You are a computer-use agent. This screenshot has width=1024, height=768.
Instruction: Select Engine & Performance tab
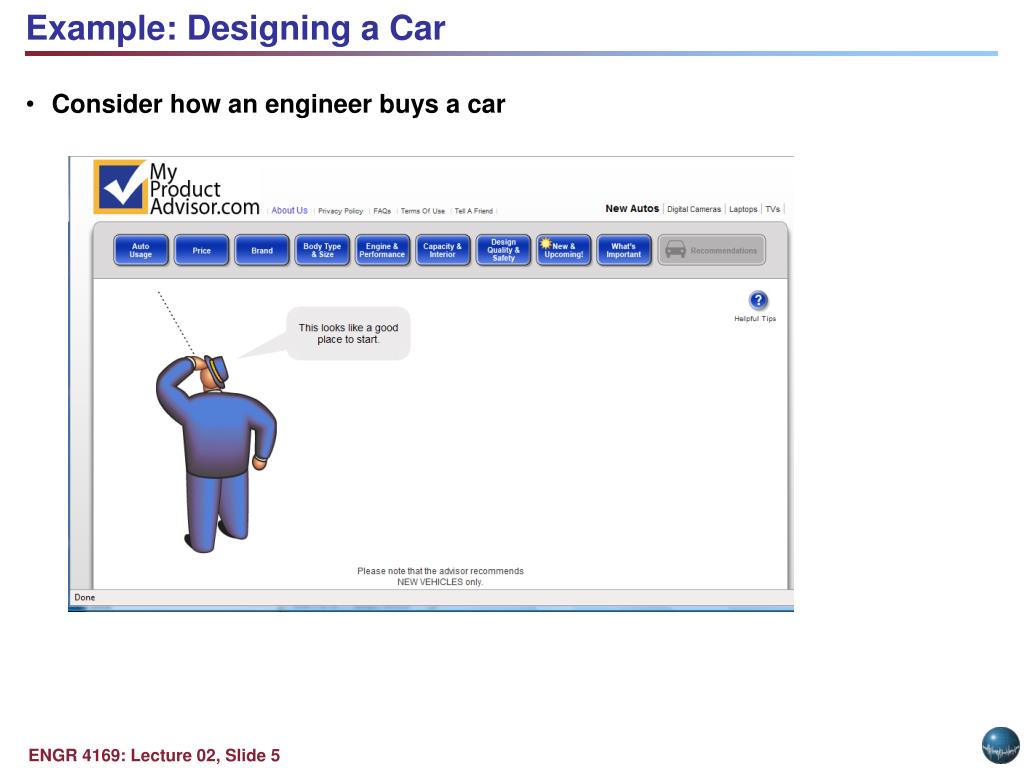(382, 250)
